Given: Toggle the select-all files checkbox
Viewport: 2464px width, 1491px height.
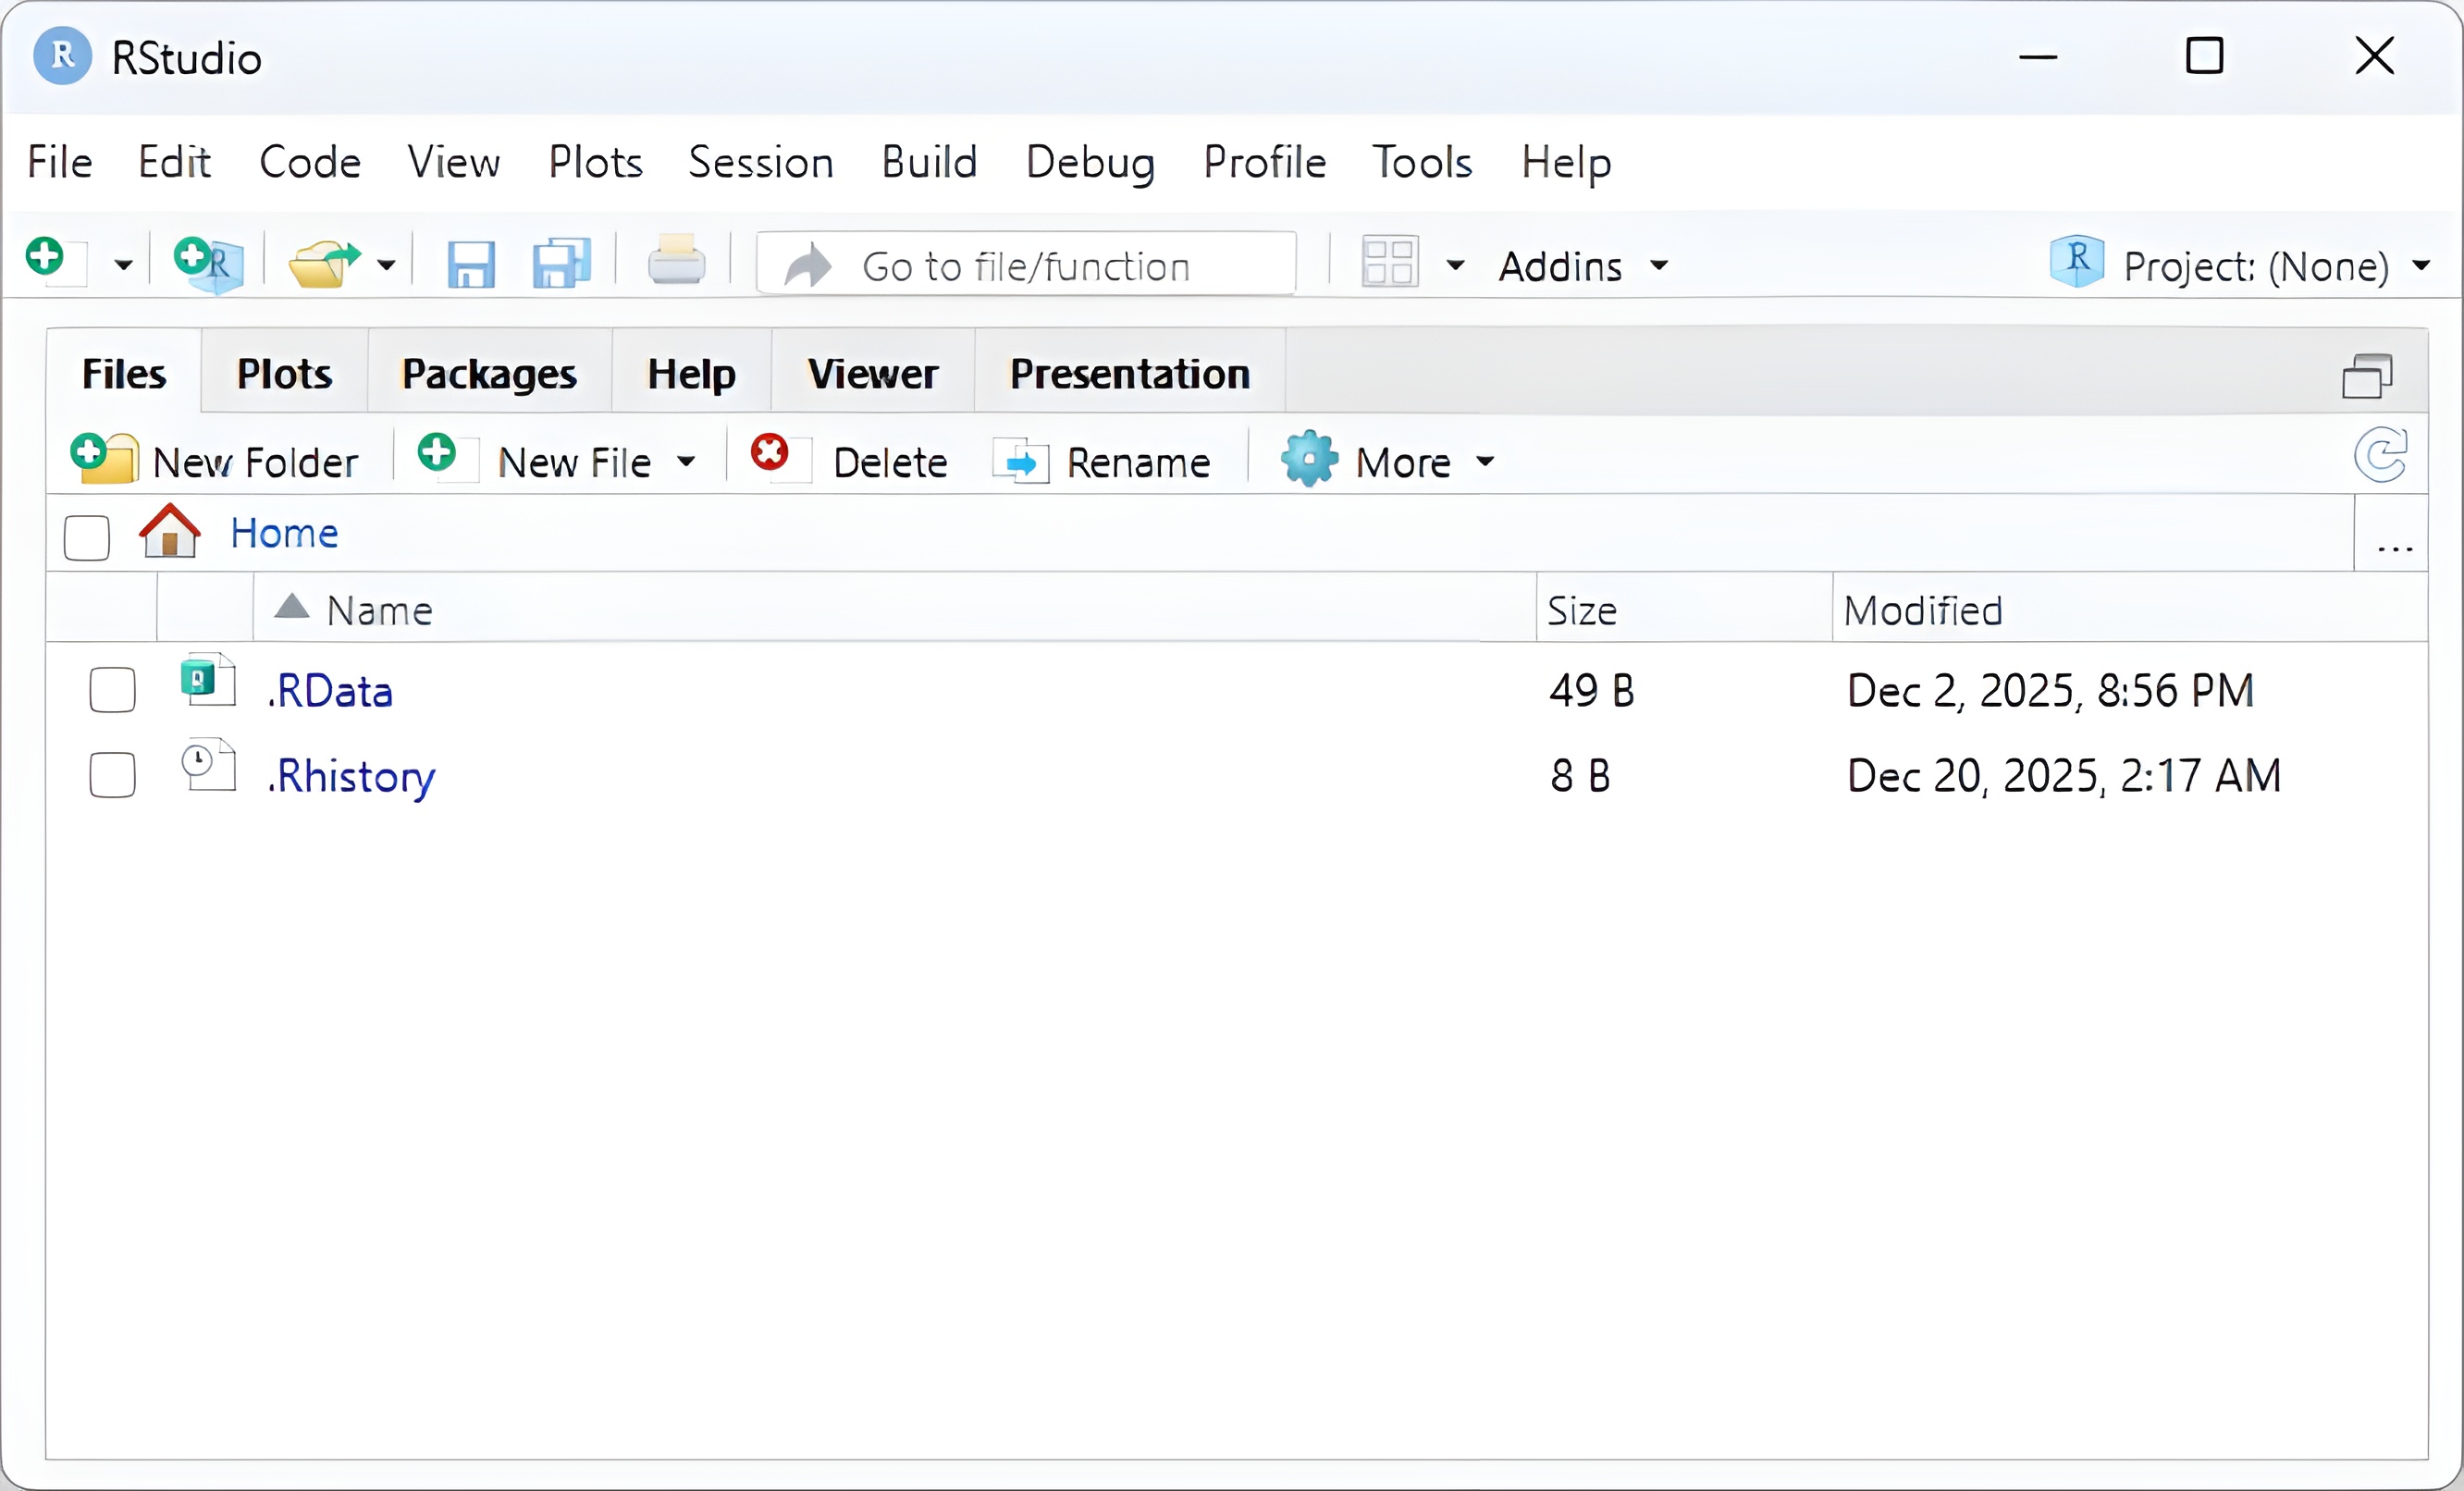Looking at the screenshot, I should (x=87, y=537).
